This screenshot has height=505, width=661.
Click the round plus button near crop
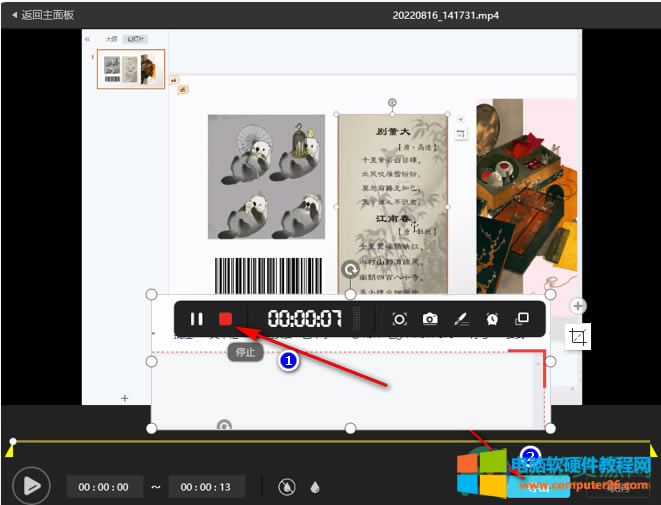click(x=577, y=305)
